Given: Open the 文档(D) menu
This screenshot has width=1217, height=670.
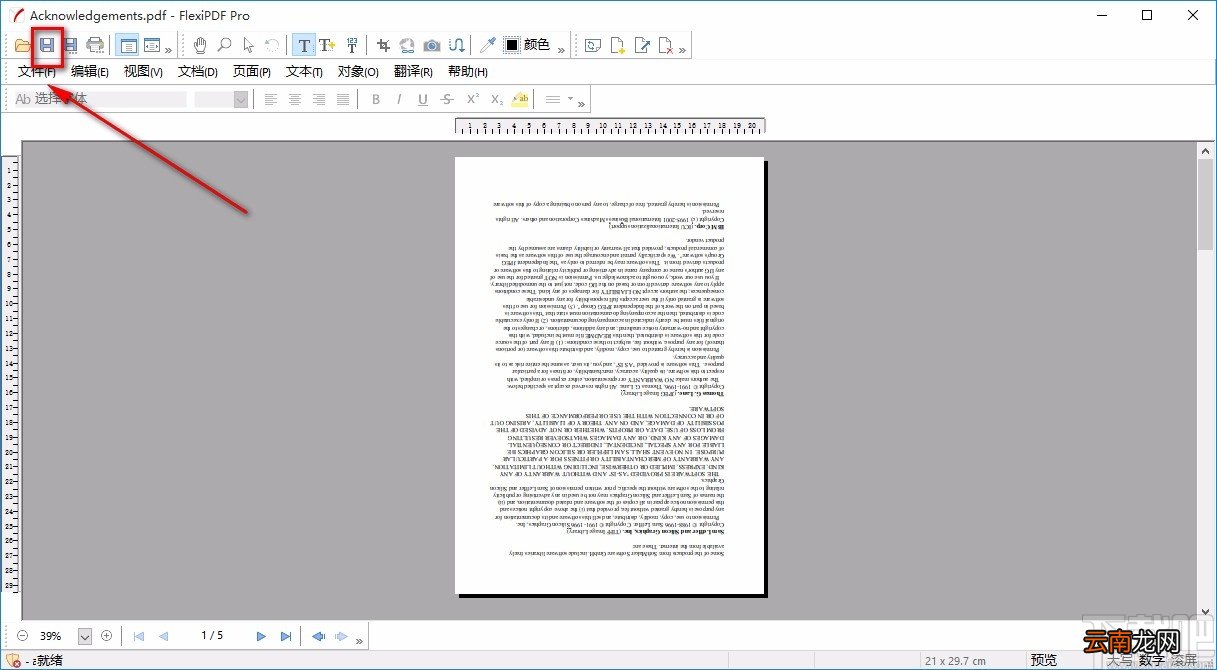Looking at the screenshot, I should (198, 71).
